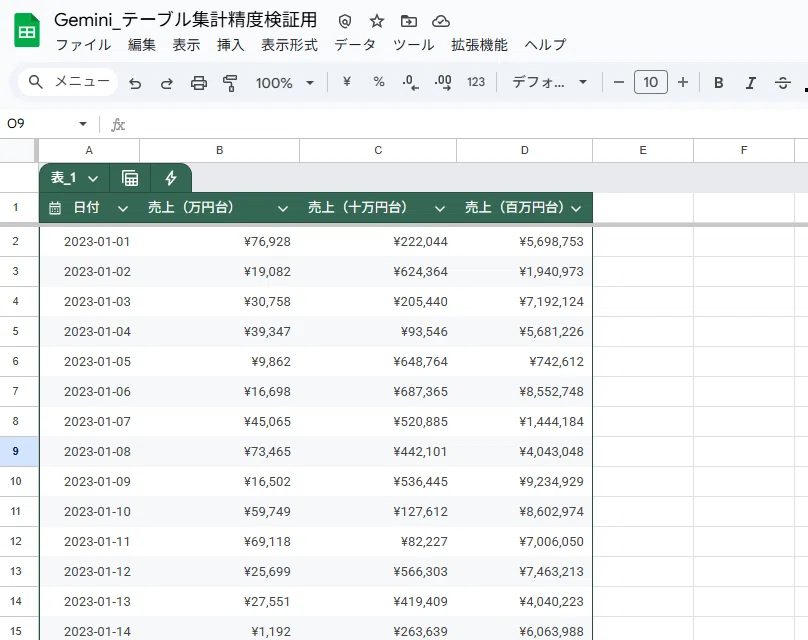Decrease font size with minus button
This screenshot has height=640, width=808.
[x=619, y=82]
